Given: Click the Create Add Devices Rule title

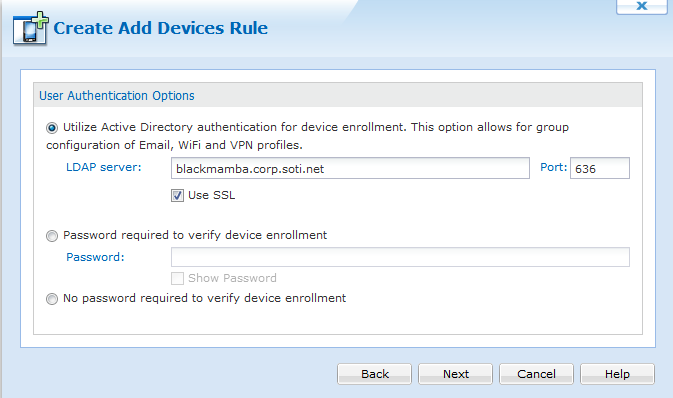Looking at the screenshot, I should point(161,28).
